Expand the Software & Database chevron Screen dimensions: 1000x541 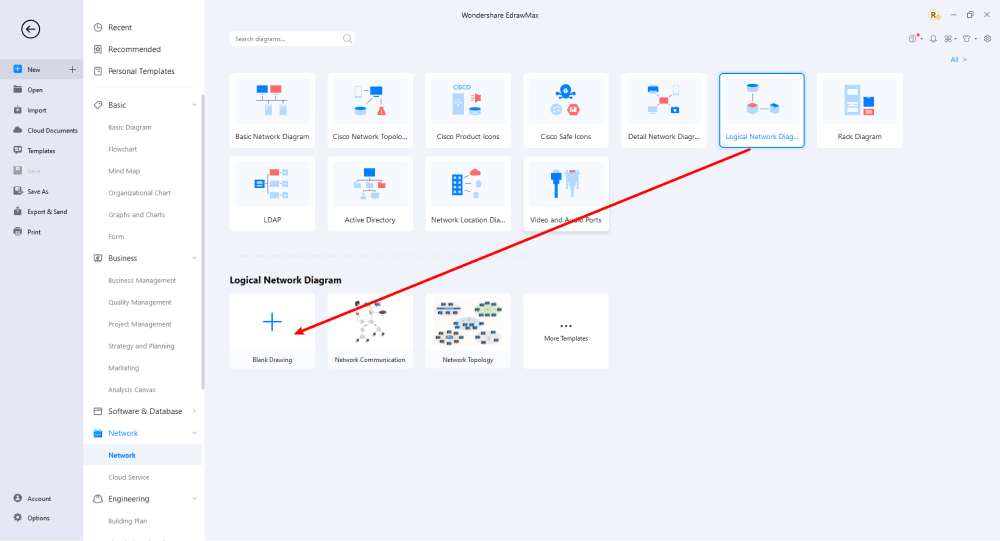194,411
